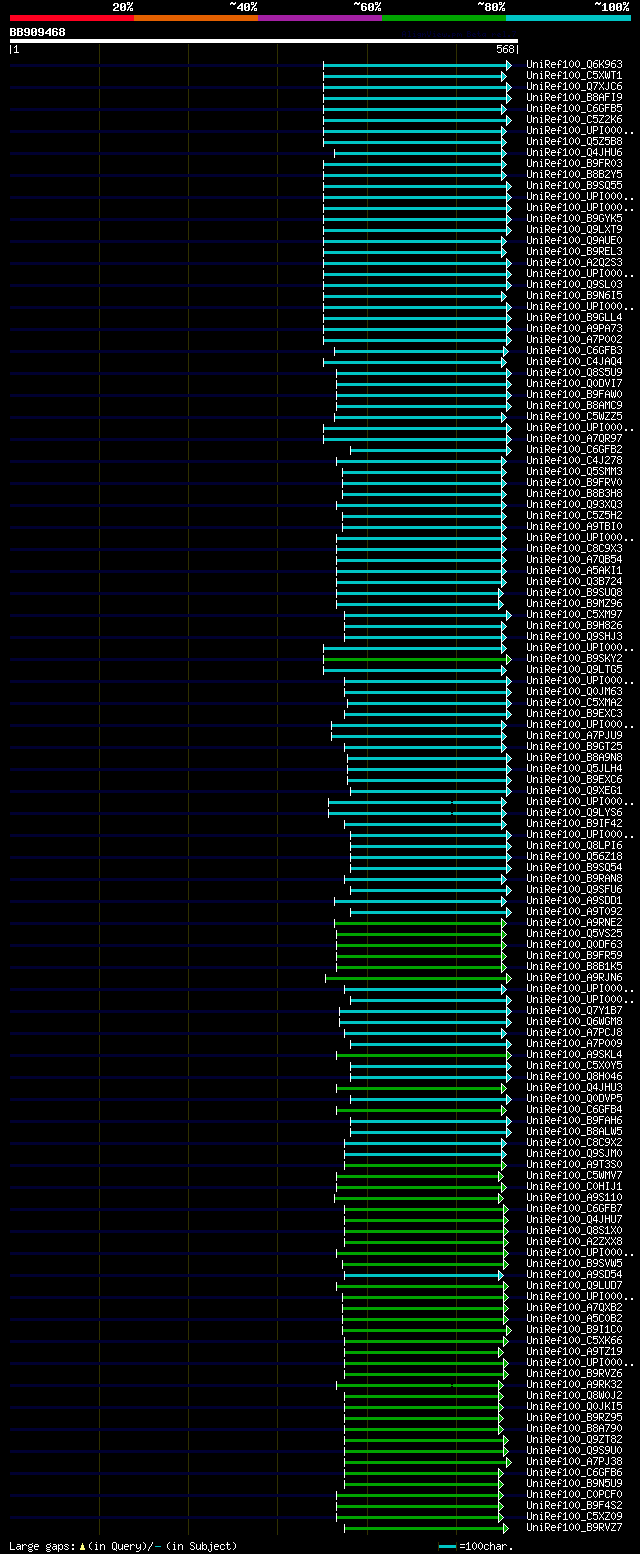Click the UniRef100_B9GLL4 entry

pos(574,318)
